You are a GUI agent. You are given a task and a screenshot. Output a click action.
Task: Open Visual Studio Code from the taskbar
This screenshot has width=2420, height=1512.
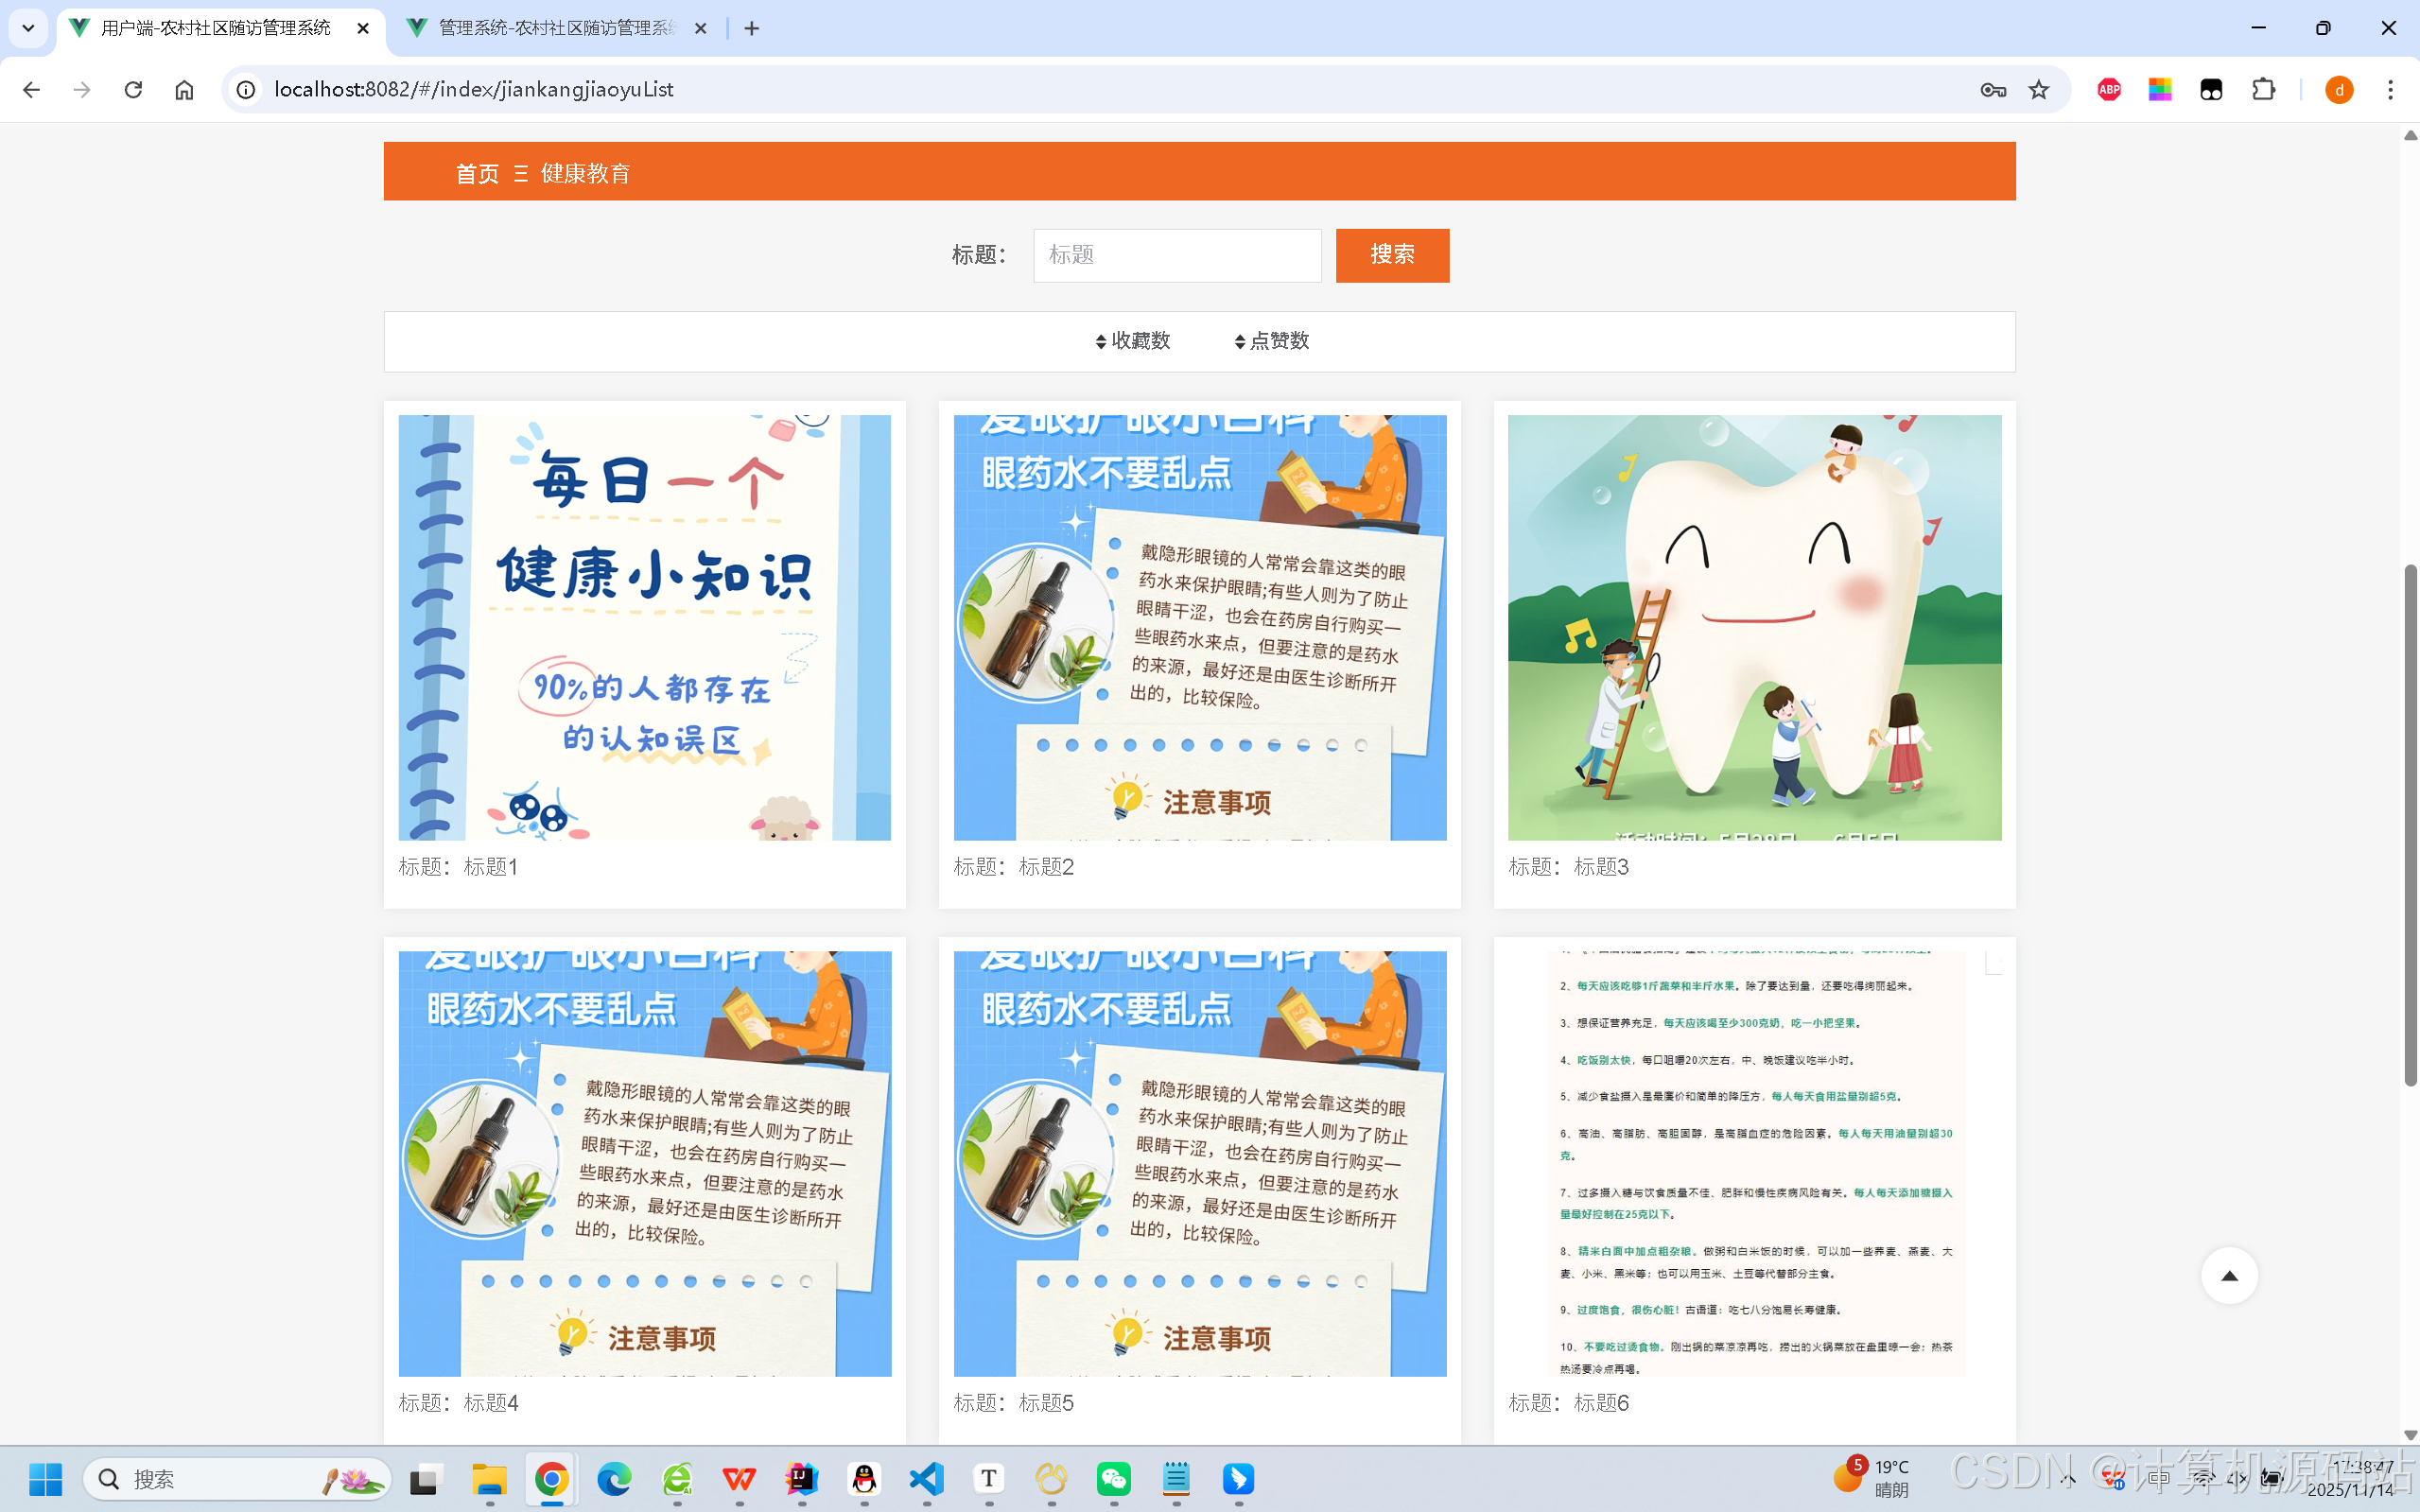[927, 1479]
